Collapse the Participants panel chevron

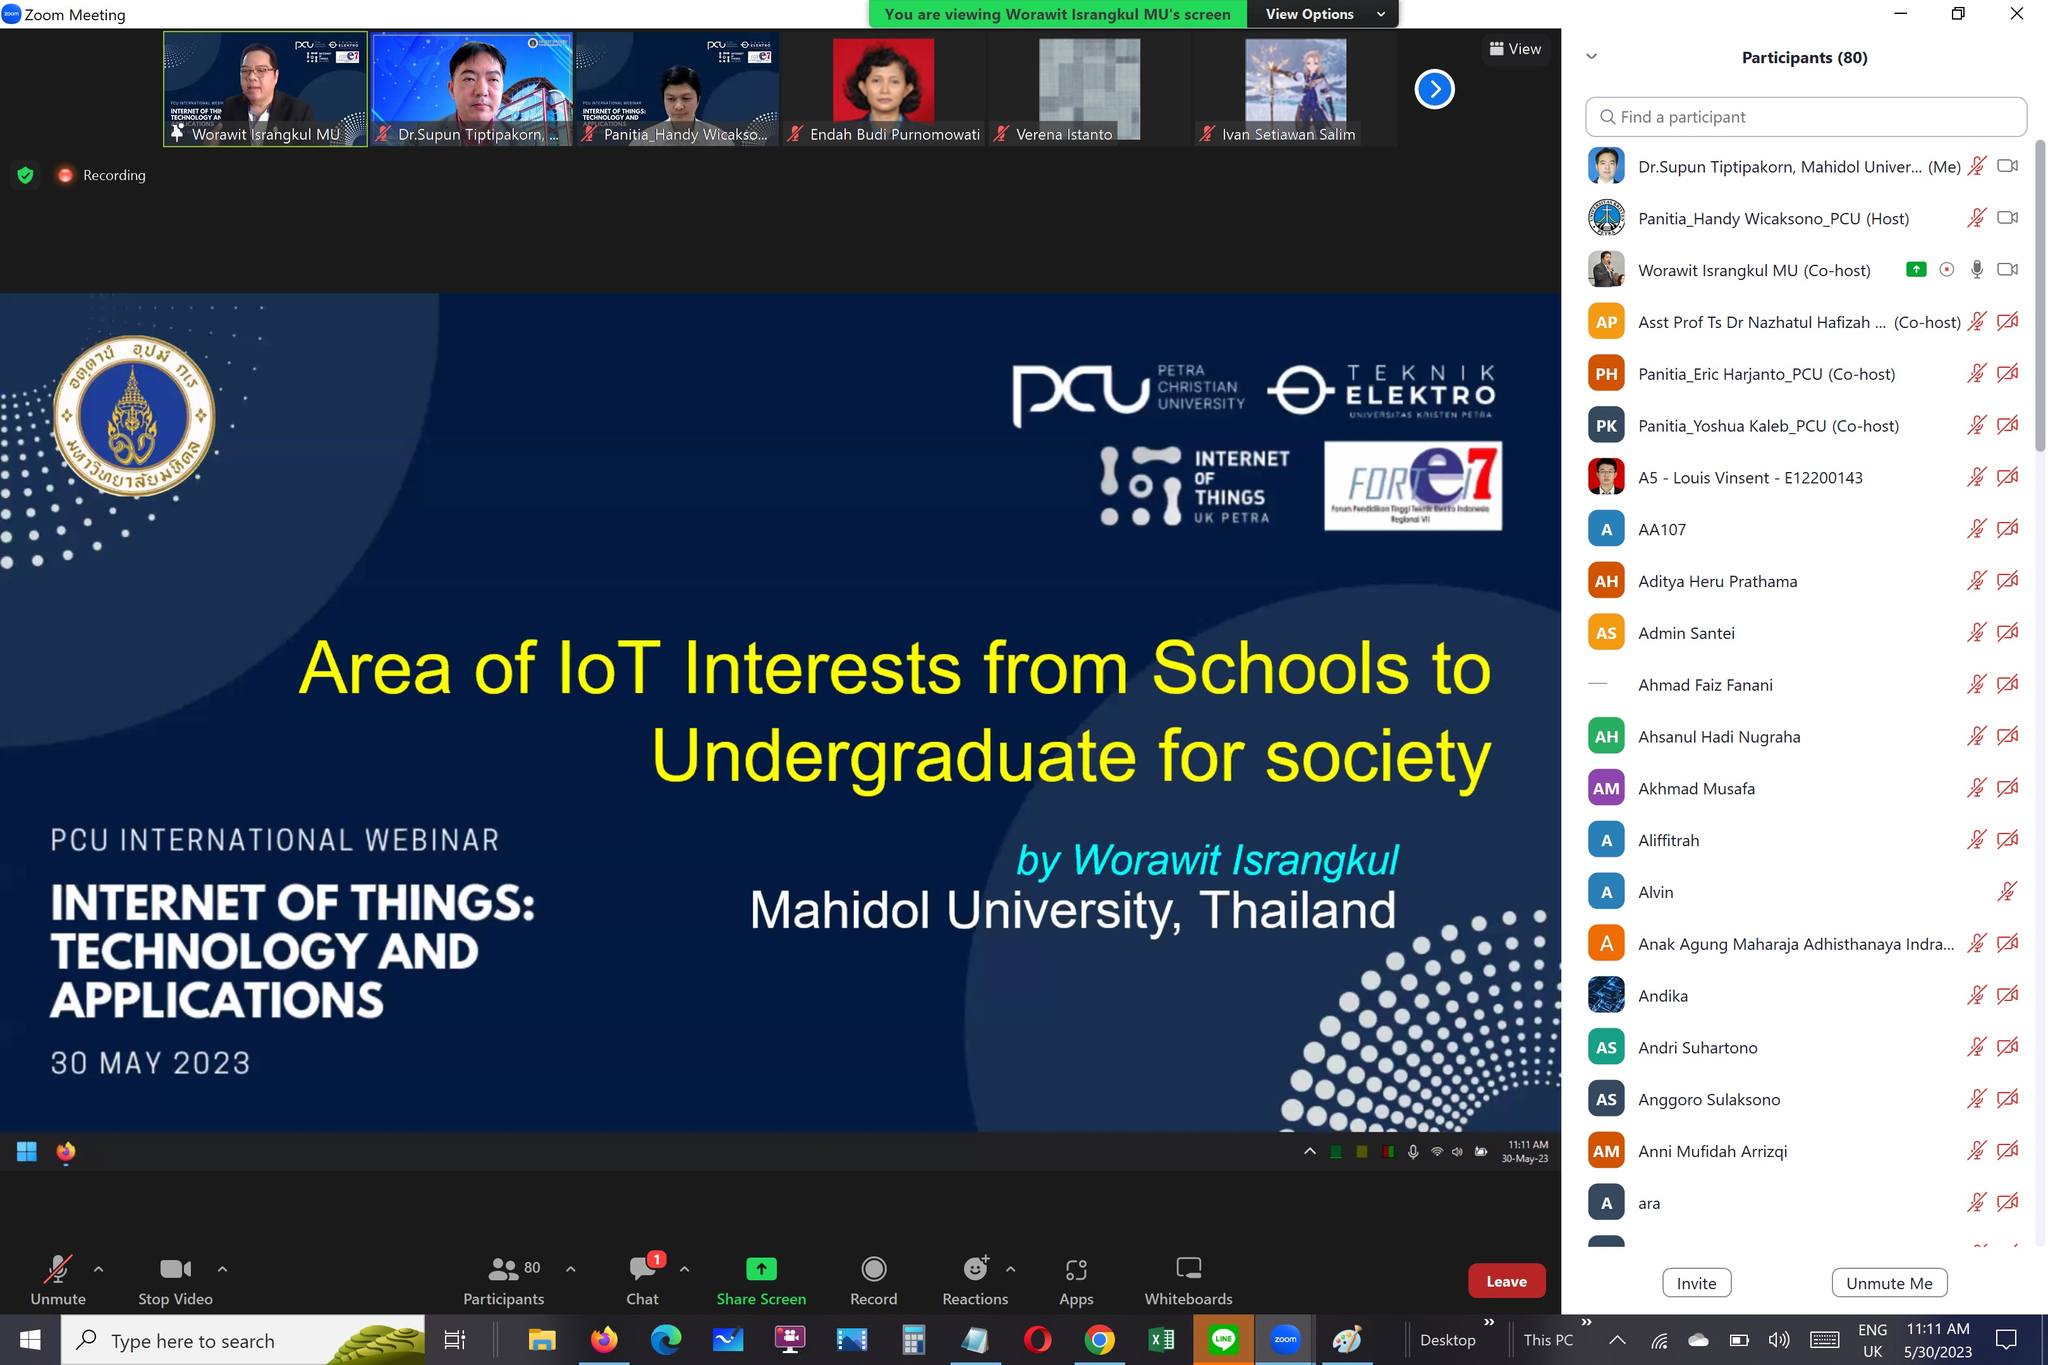(x=1592, y=57)
